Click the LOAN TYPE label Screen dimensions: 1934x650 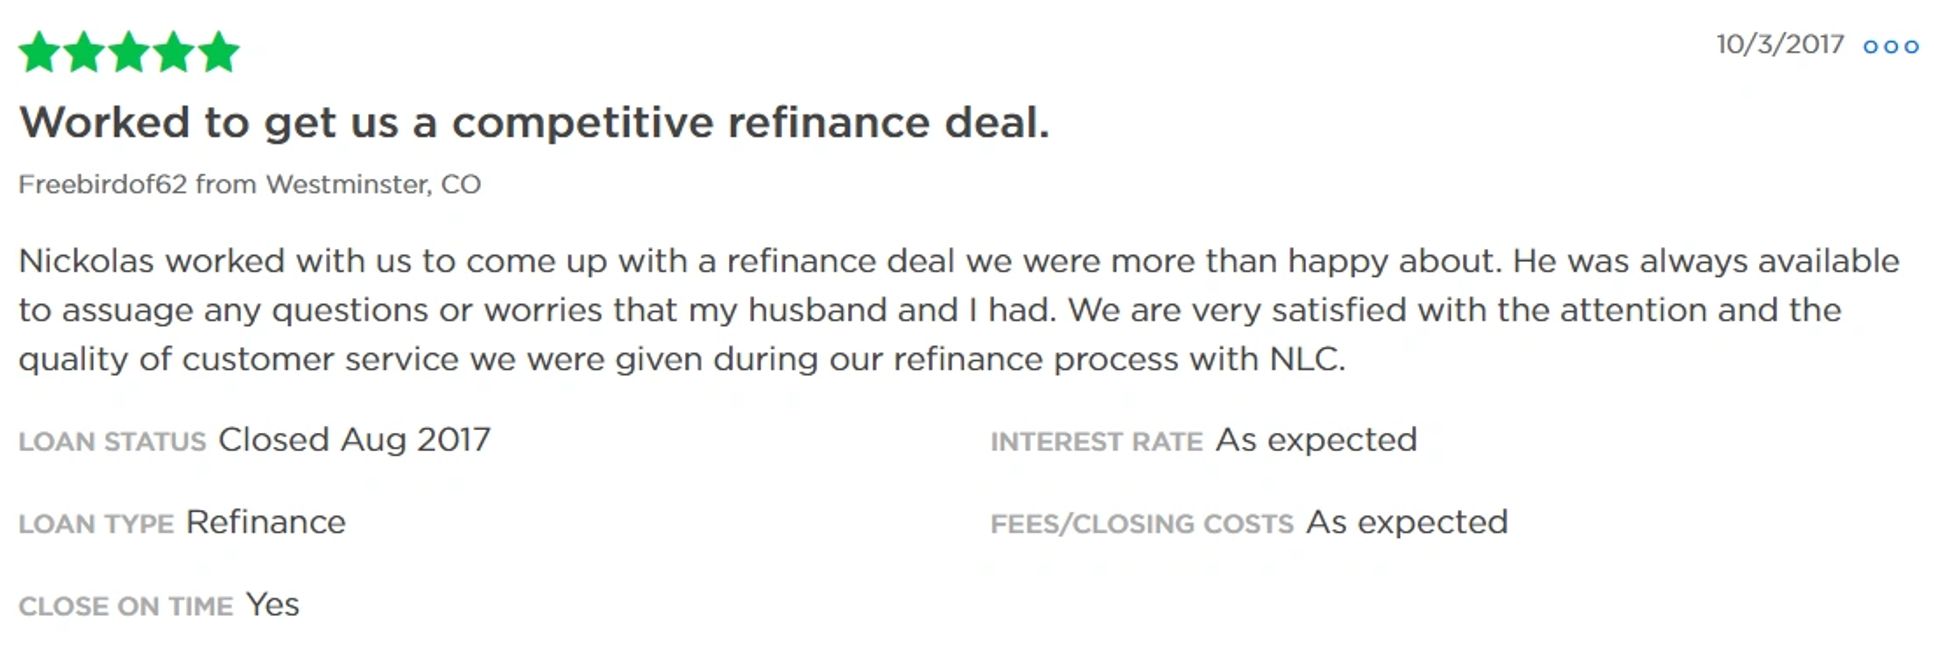(x=96, y=523)
